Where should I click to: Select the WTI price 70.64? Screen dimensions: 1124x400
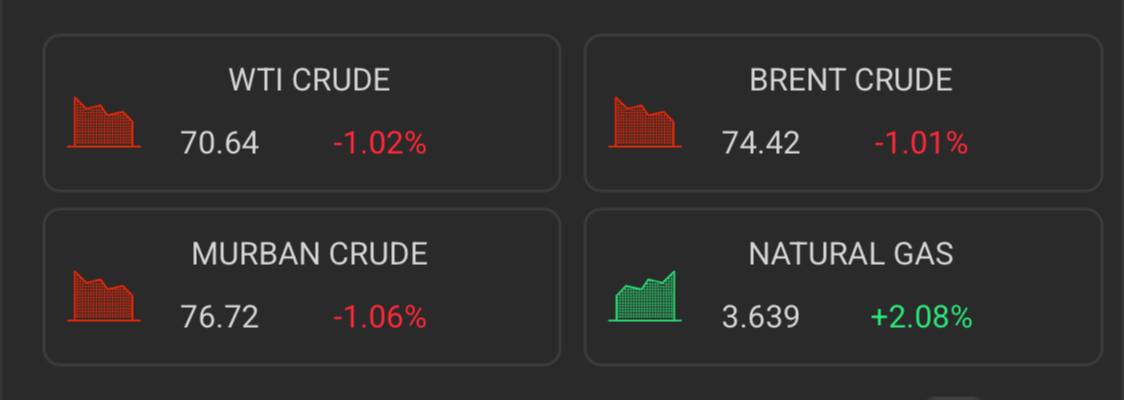[219, 143]
